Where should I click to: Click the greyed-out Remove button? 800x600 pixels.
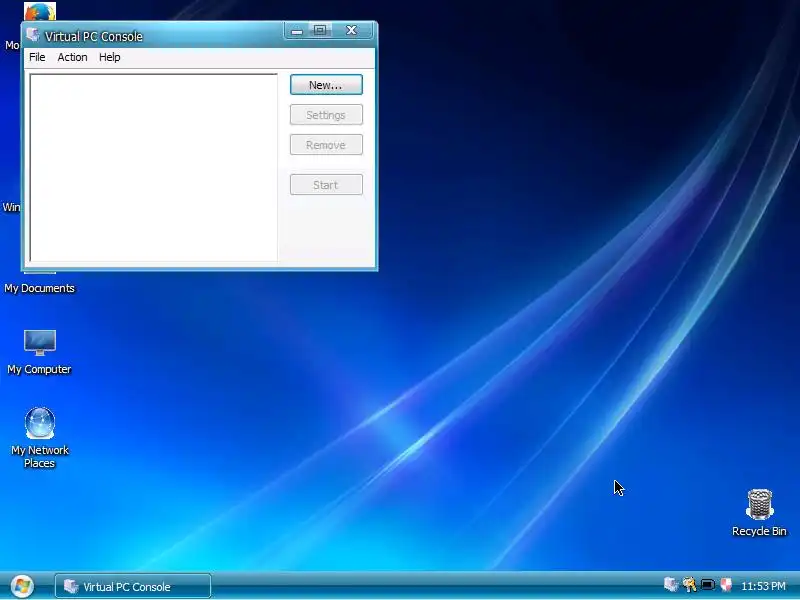click(326, 145)
